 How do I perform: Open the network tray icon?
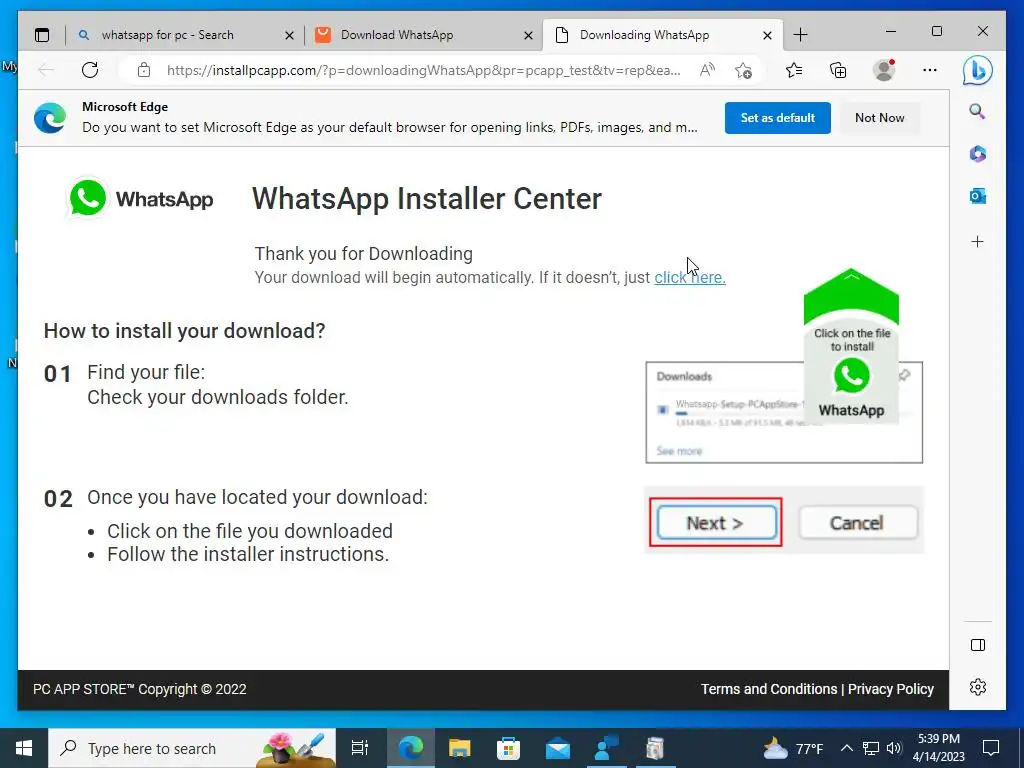point(871,748)
